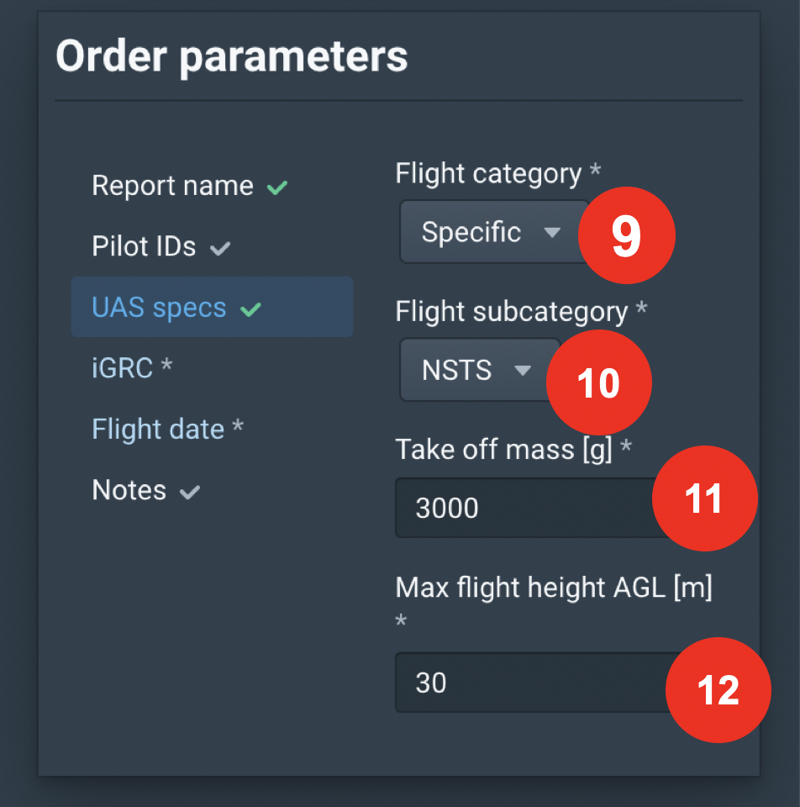Viewport: 800px width, 807px height.
Task: Go to the Pilot IDs section
Action: point(144,247)
